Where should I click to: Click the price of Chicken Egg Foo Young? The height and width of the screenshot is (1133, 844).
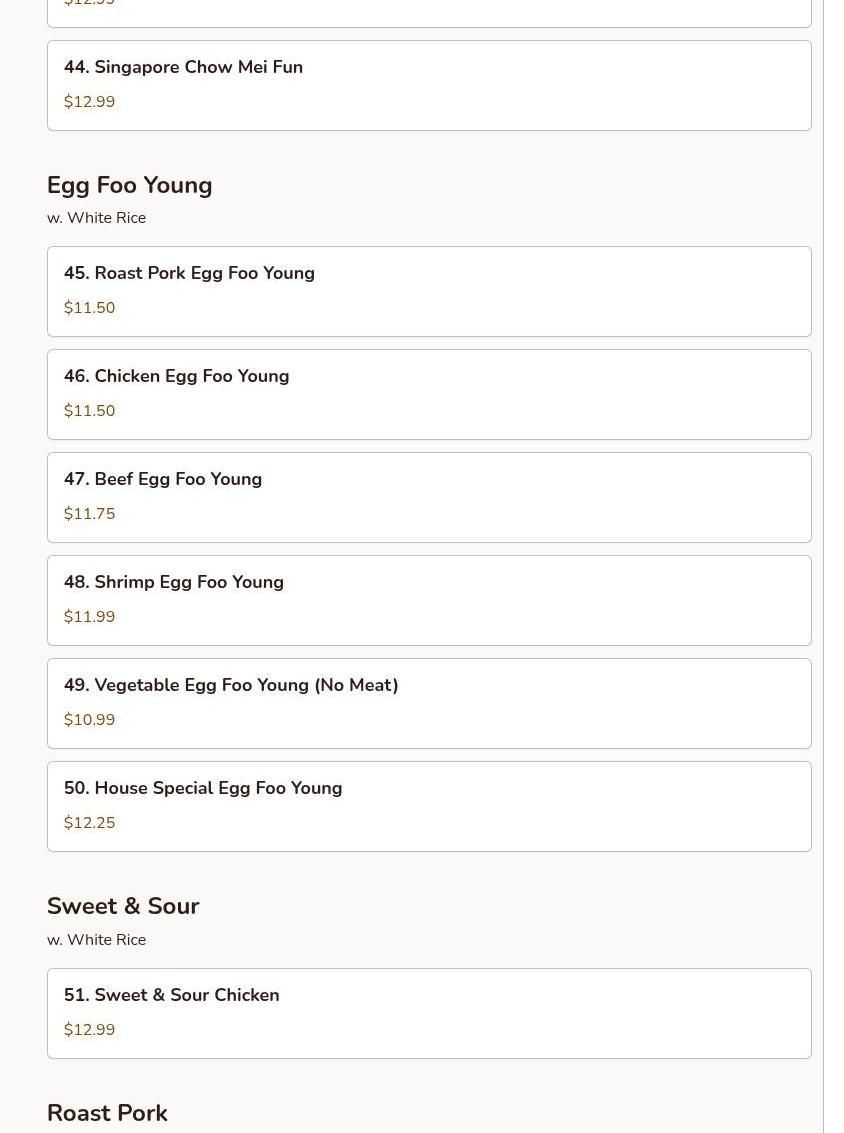90,411
